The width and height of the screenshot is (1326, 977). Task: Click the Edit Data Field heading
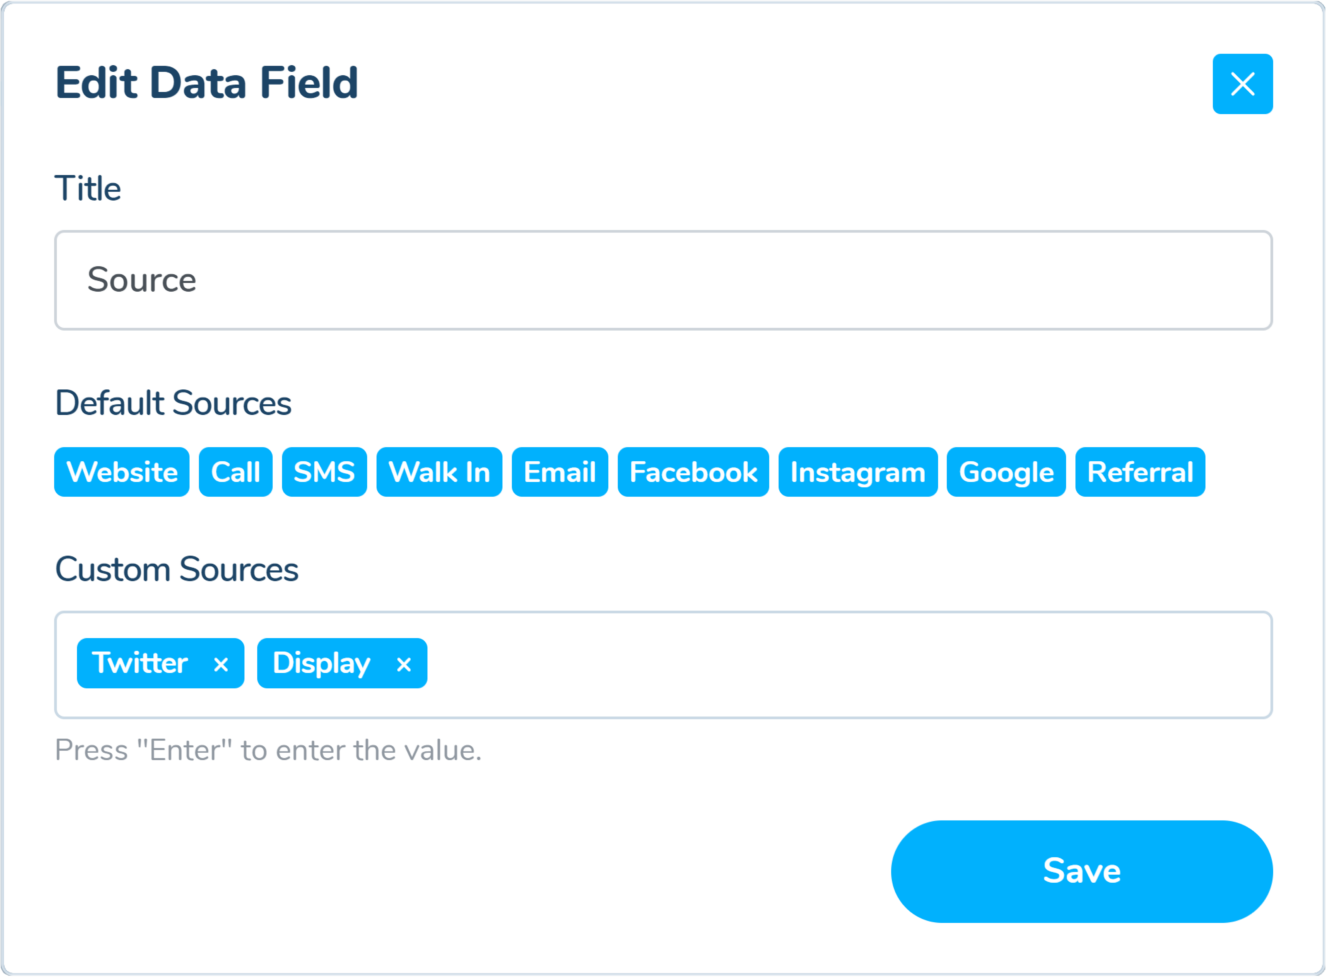[x=207, y=83]
